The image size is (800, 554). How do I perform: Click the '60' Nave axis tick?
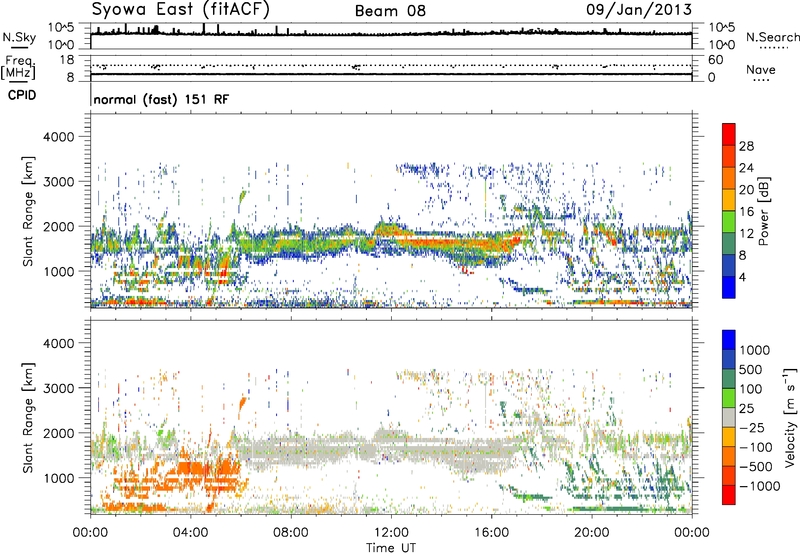716,60
